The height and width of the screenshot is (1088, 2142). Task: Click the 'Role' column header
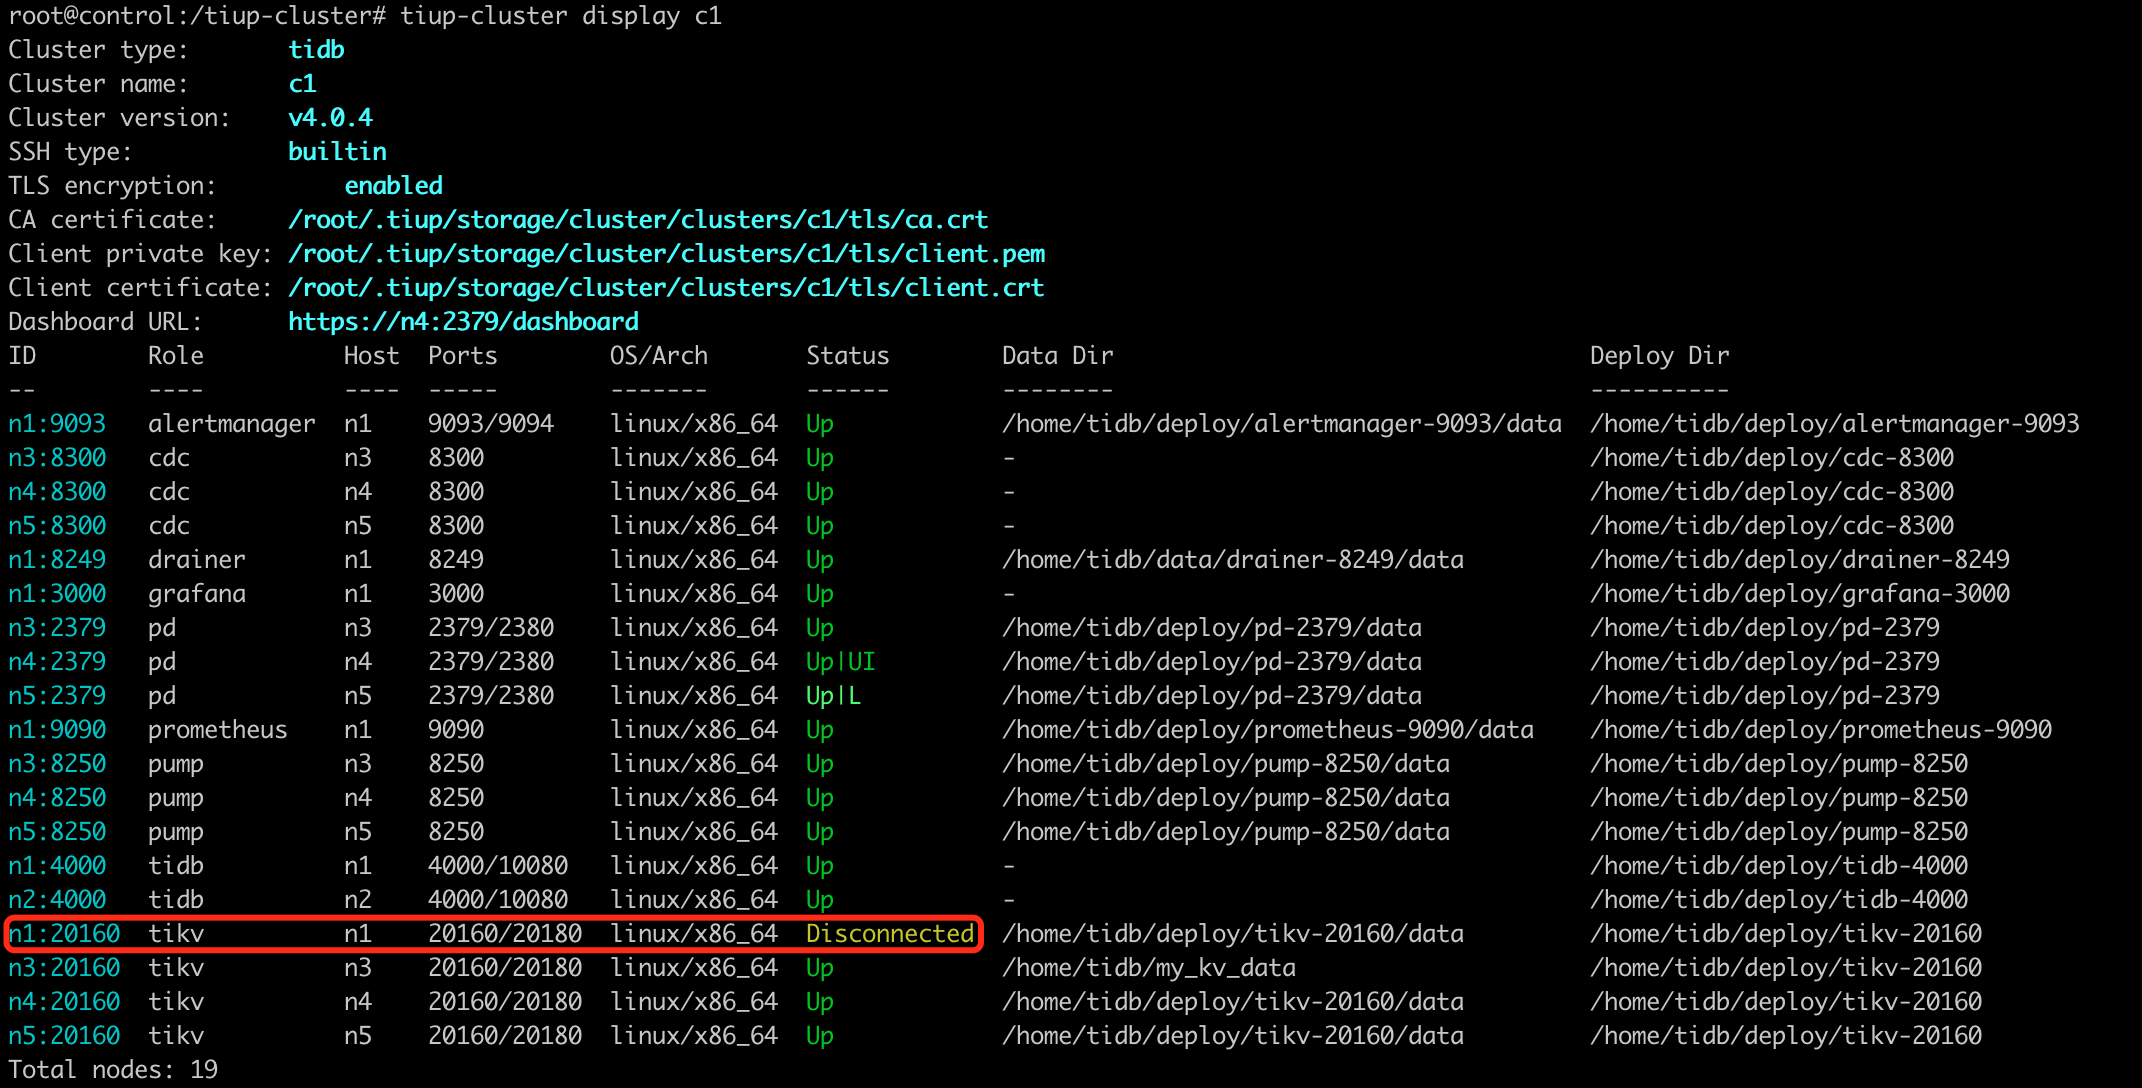click(x=176, y=356)
